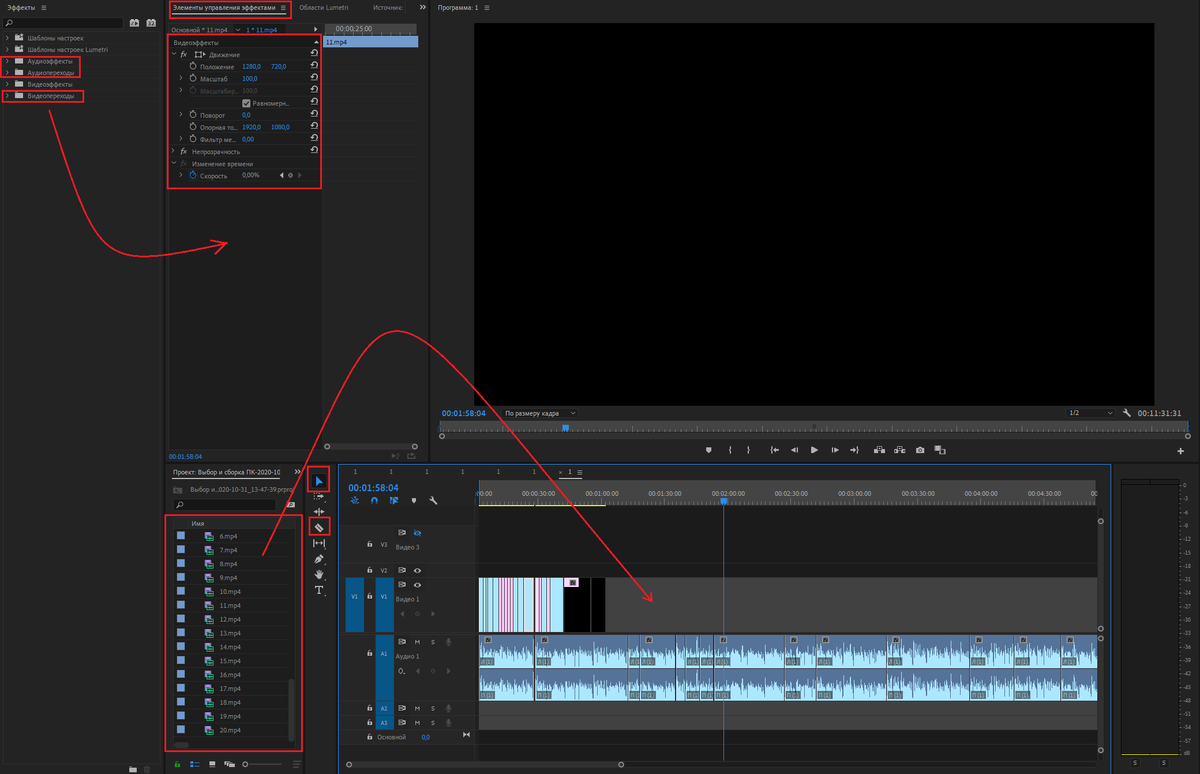Choose the Pen tool
The width and height of the screenshot is (1200, 774).
pyautogui.click(x=319, y=559)
